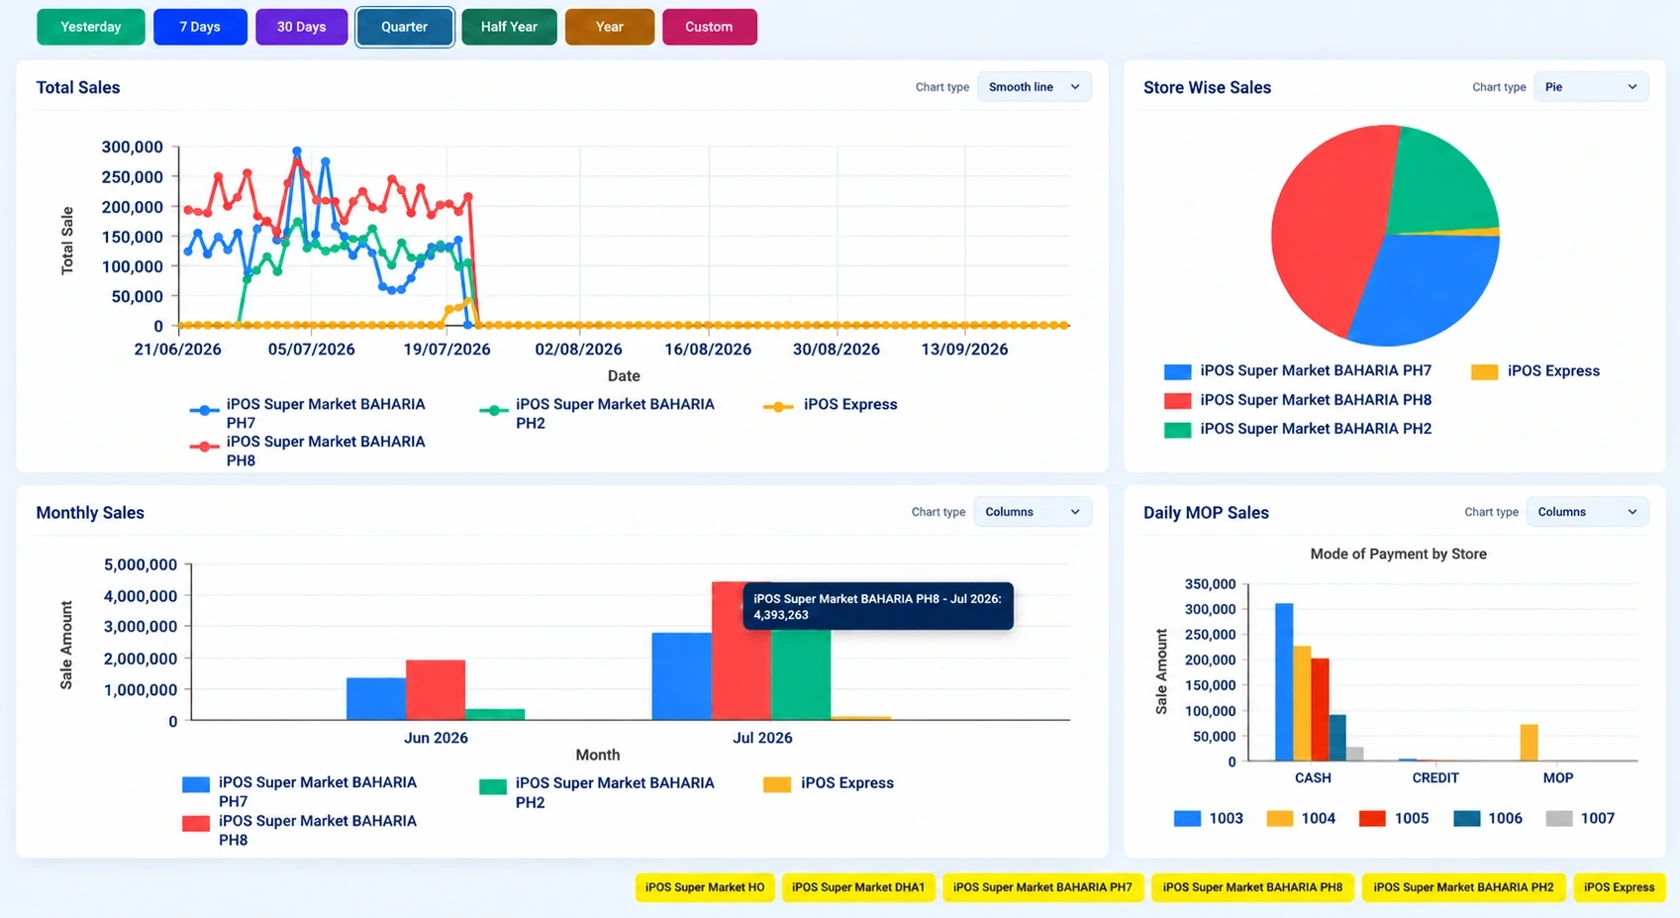Choose the 7 Days range
This screenshot has width=1680, height=918.
200,27
